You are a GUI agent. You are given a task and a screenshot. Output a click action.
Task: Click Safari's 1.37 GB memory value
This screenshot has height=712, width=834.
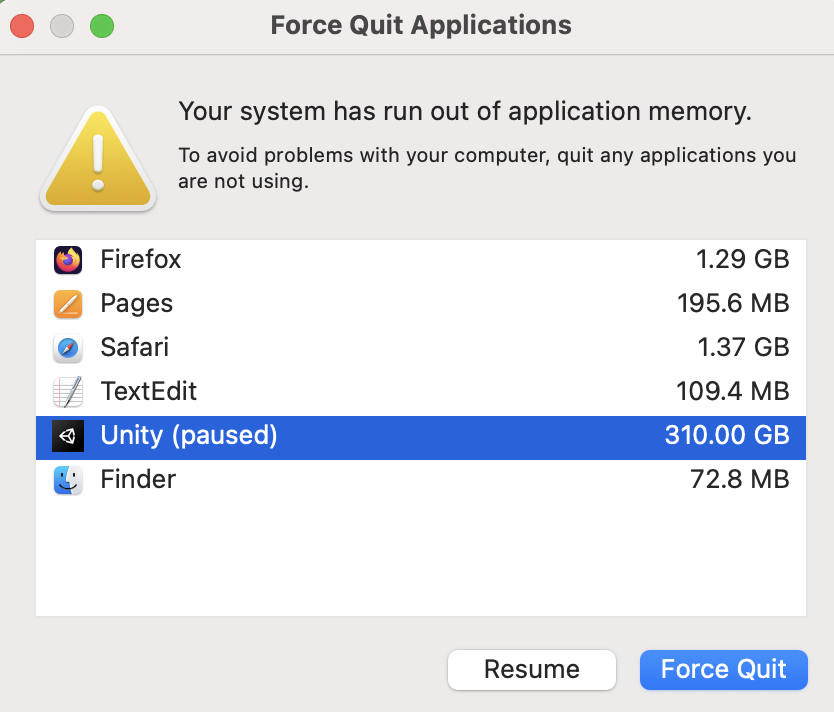pos(743,348)
